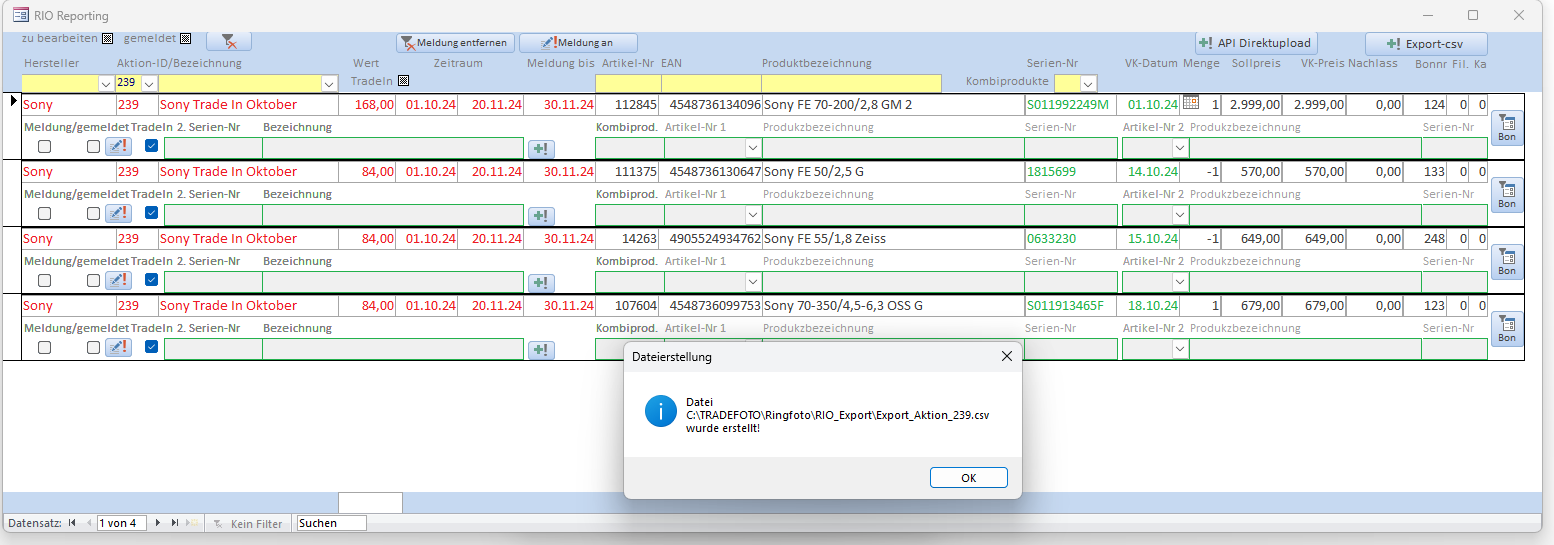Screen dimensions: 1554x545
Task: Click the clear filter funnel icon button
Action: pyautogui.click(x=229, y=42)
